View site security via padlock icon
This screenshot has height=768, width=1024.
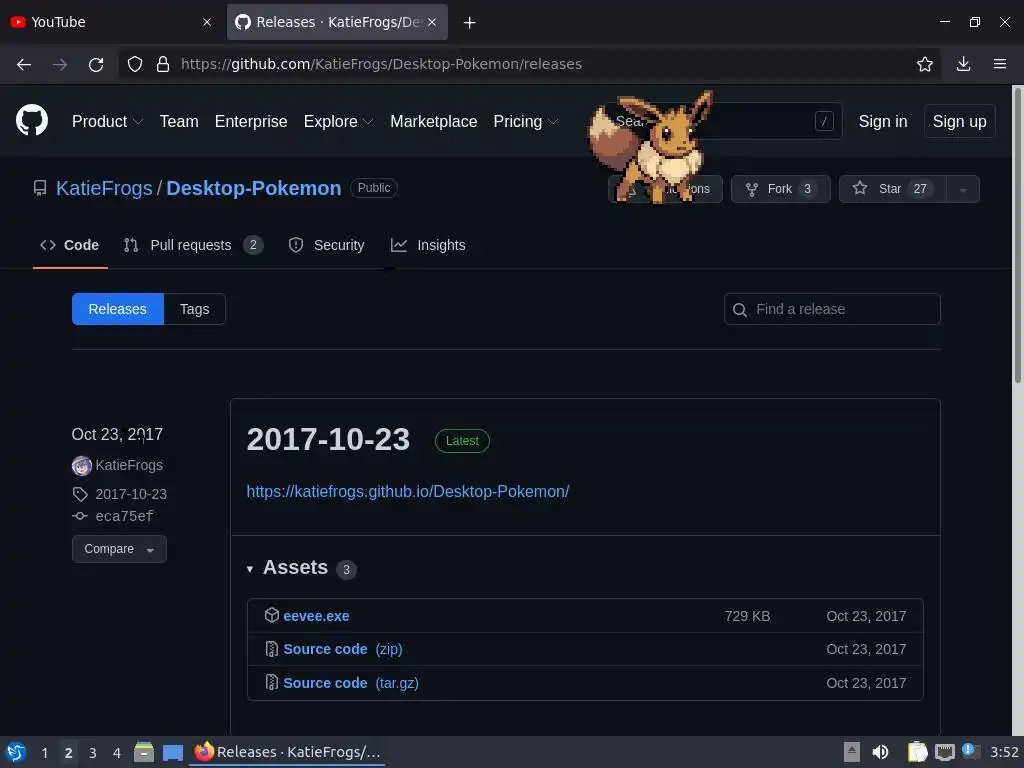tap(163, 64)
